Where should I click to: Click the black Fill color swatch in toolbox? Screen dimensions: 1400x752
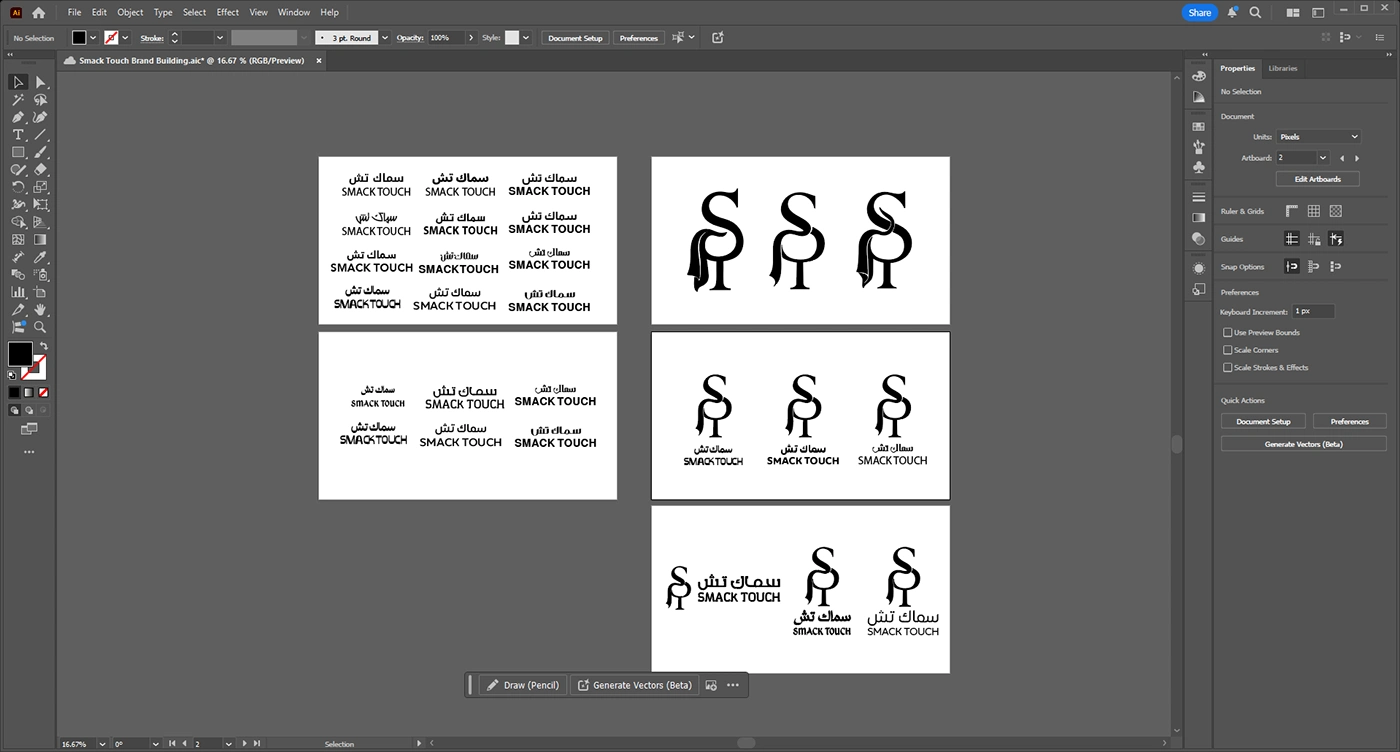pyautogui.click(x=20, y=353)
